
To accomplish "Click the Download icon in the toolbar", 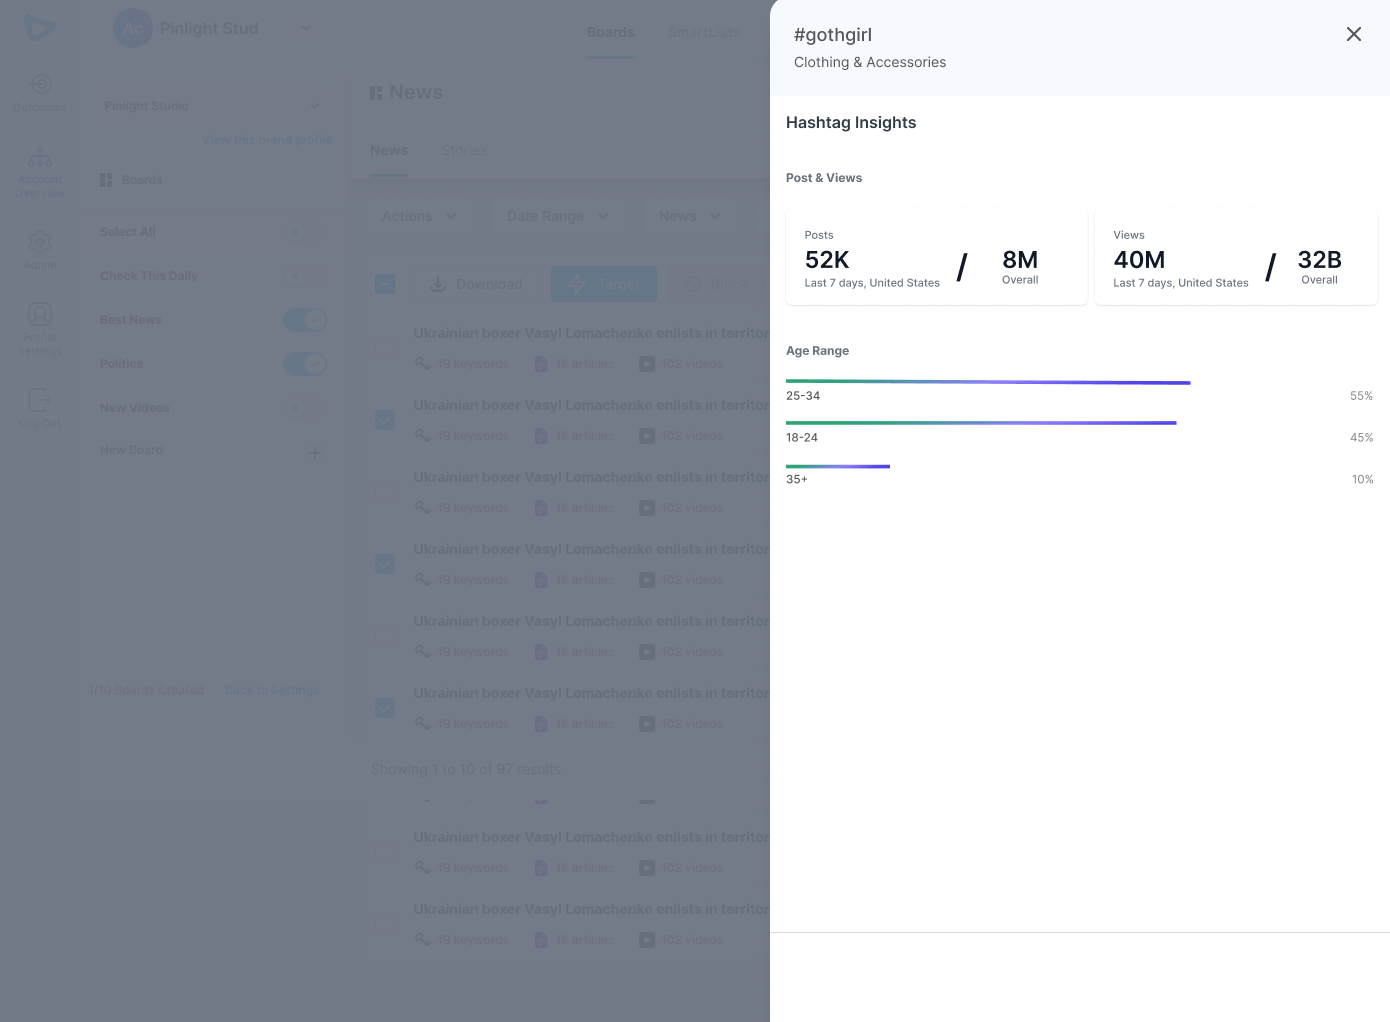I will [x=438, y=284].
